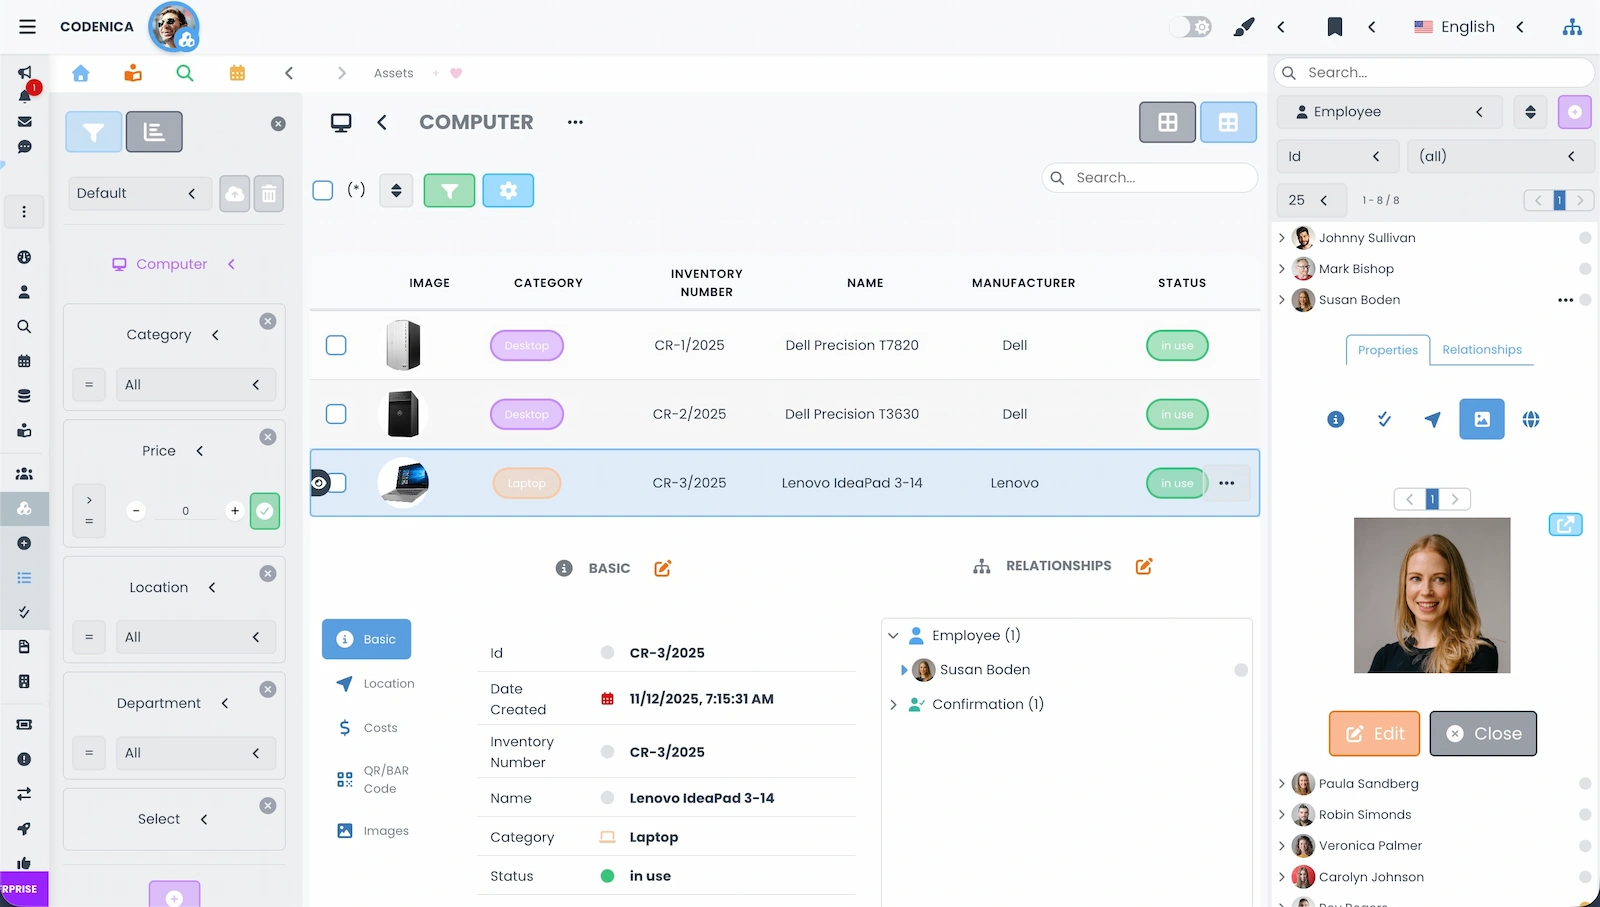Open the three-dot menu next to COMPUTER
This screenshot has height=907, width=1600.
click(x=575, y=121)
